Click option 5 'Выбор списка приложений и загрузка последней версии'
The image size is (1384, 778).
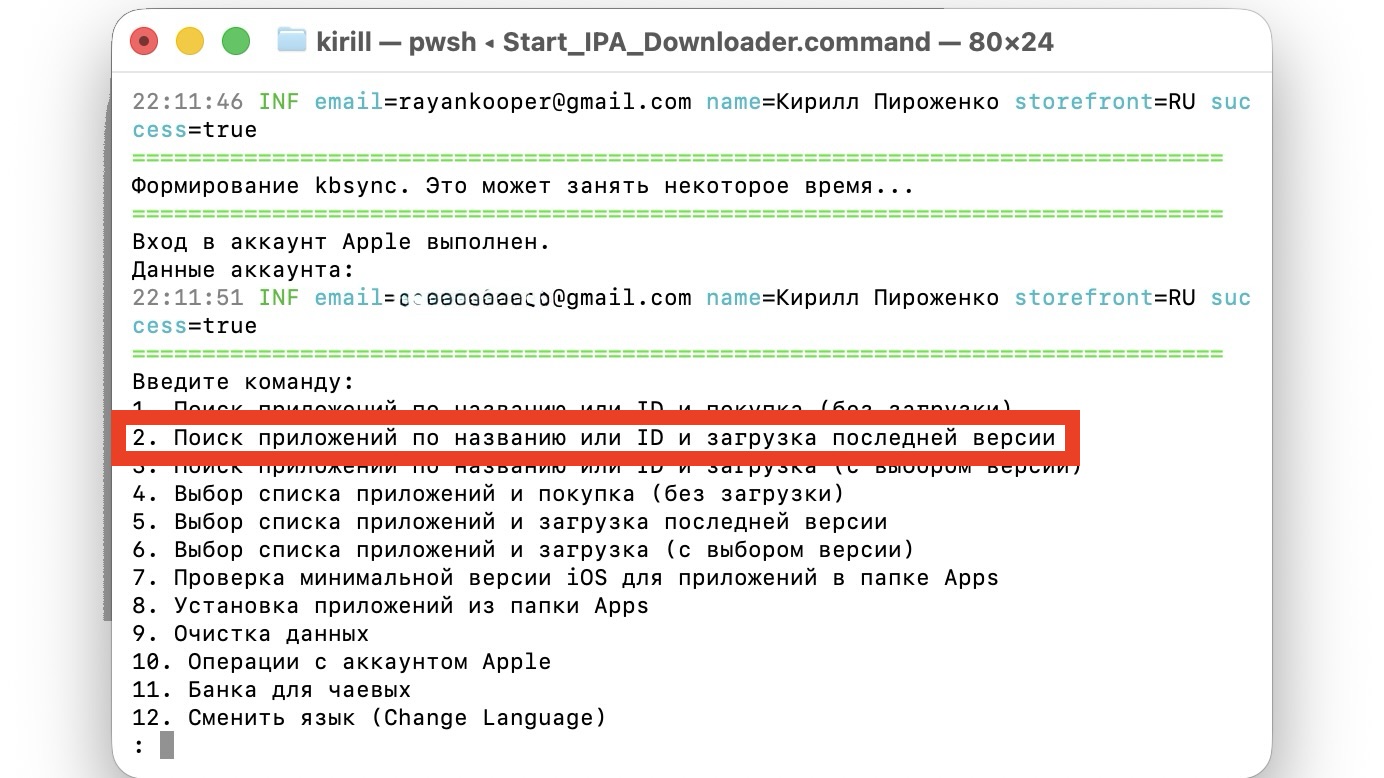click(x=509, y=522)
